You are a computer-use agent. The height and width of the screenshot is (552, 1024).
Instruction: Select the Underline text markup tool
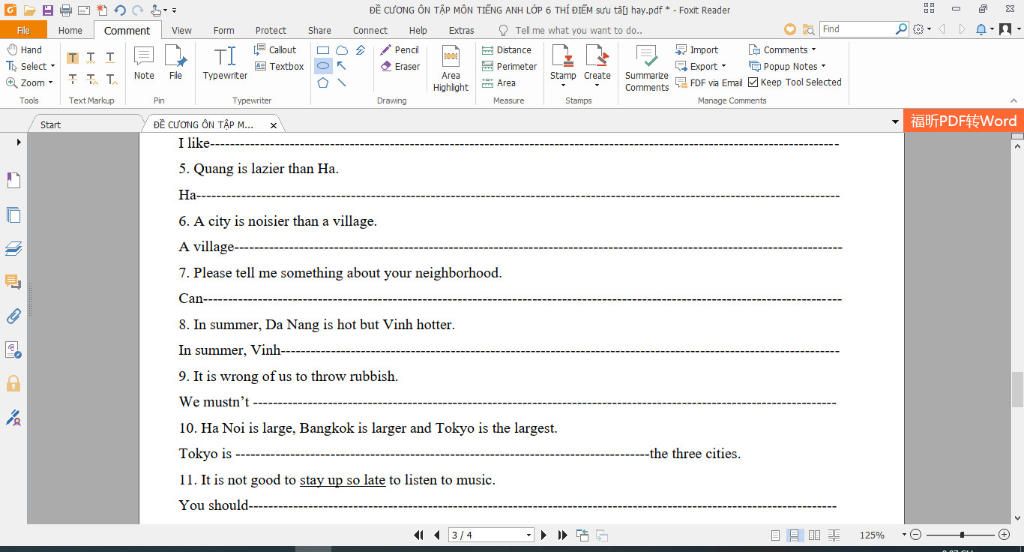tap(110, 58)
